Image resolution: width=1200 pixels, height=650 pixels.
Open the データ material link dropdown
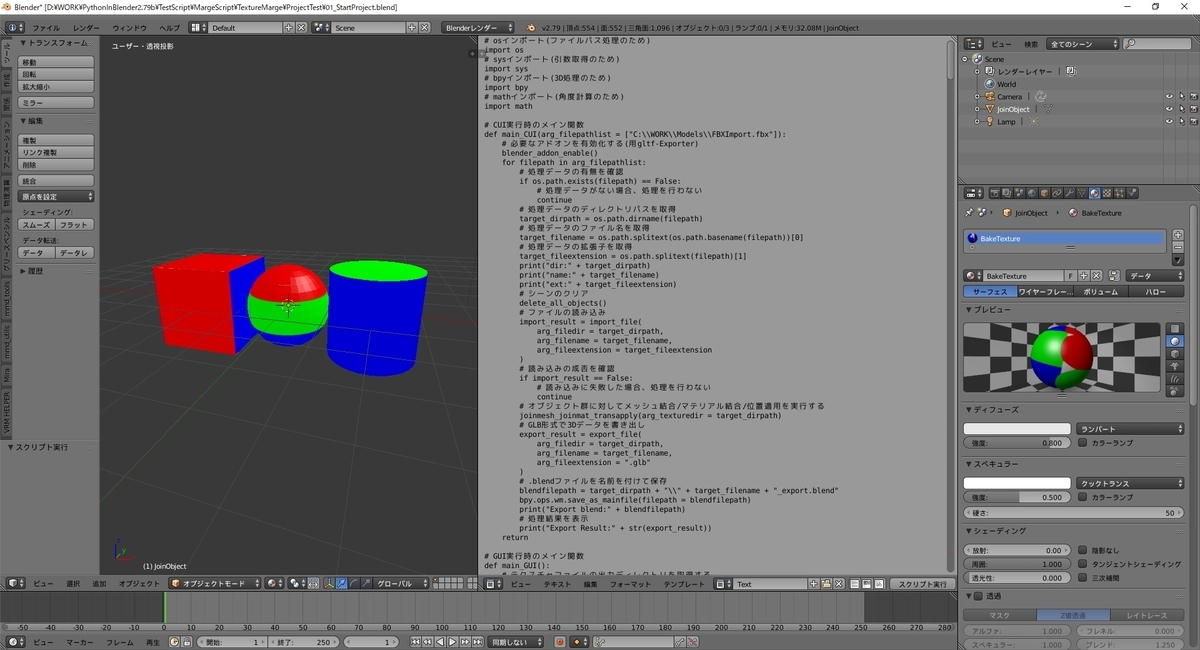[x=1155, y=276]
